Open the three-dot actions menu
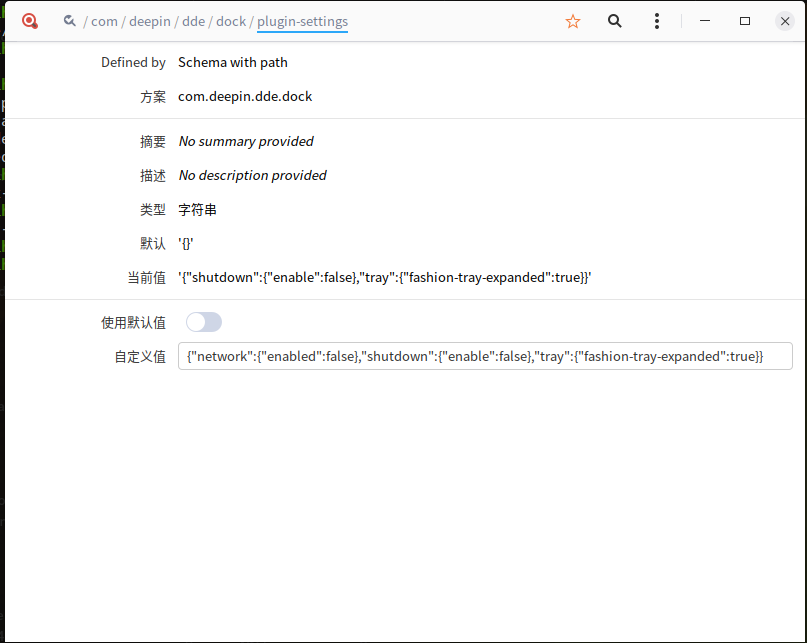 (657, 21)
